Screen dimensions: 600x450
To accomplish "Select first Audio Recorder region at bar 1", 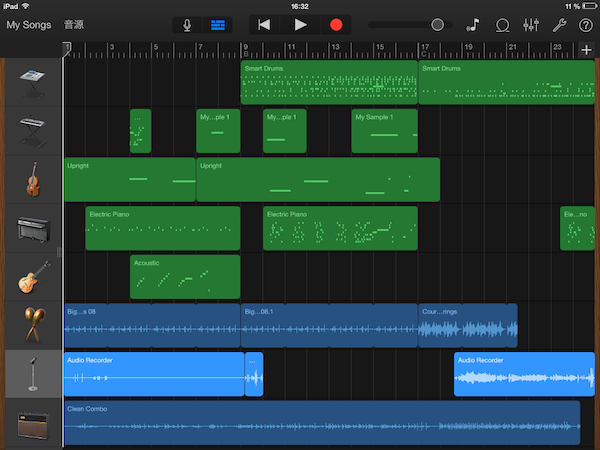I will tap(154, 374).
